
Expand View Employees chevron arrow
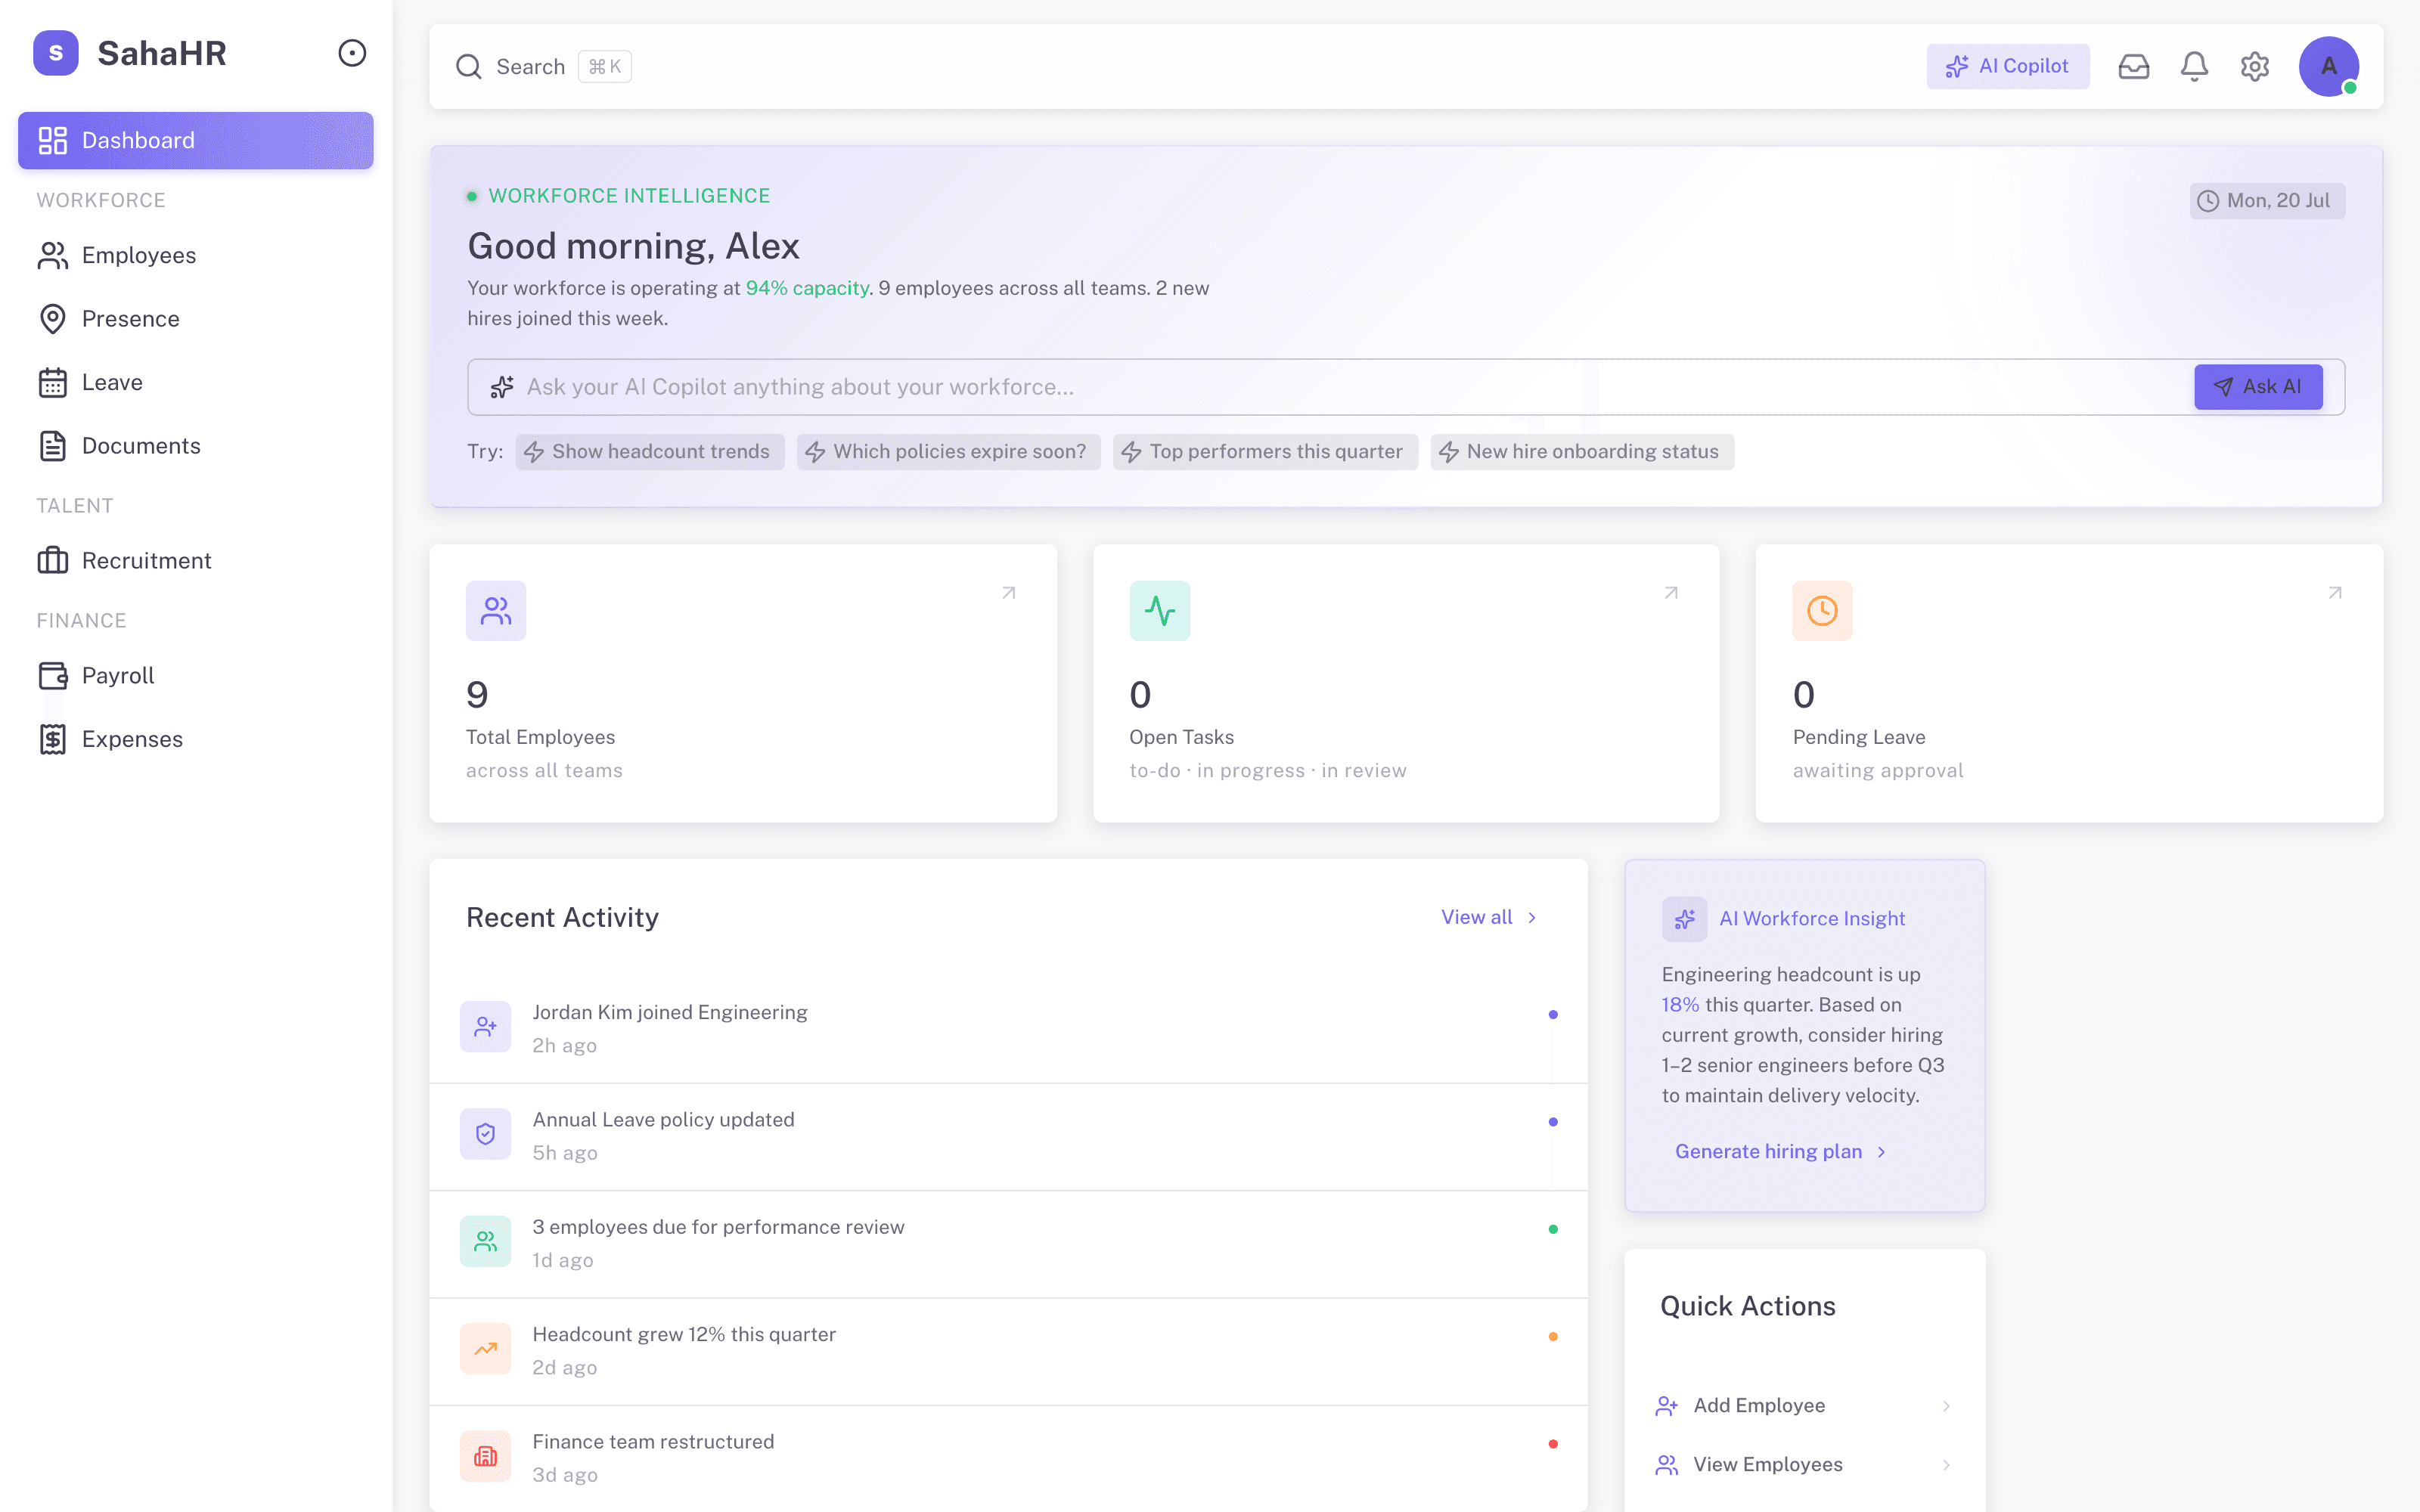tap(1946, 1465)
